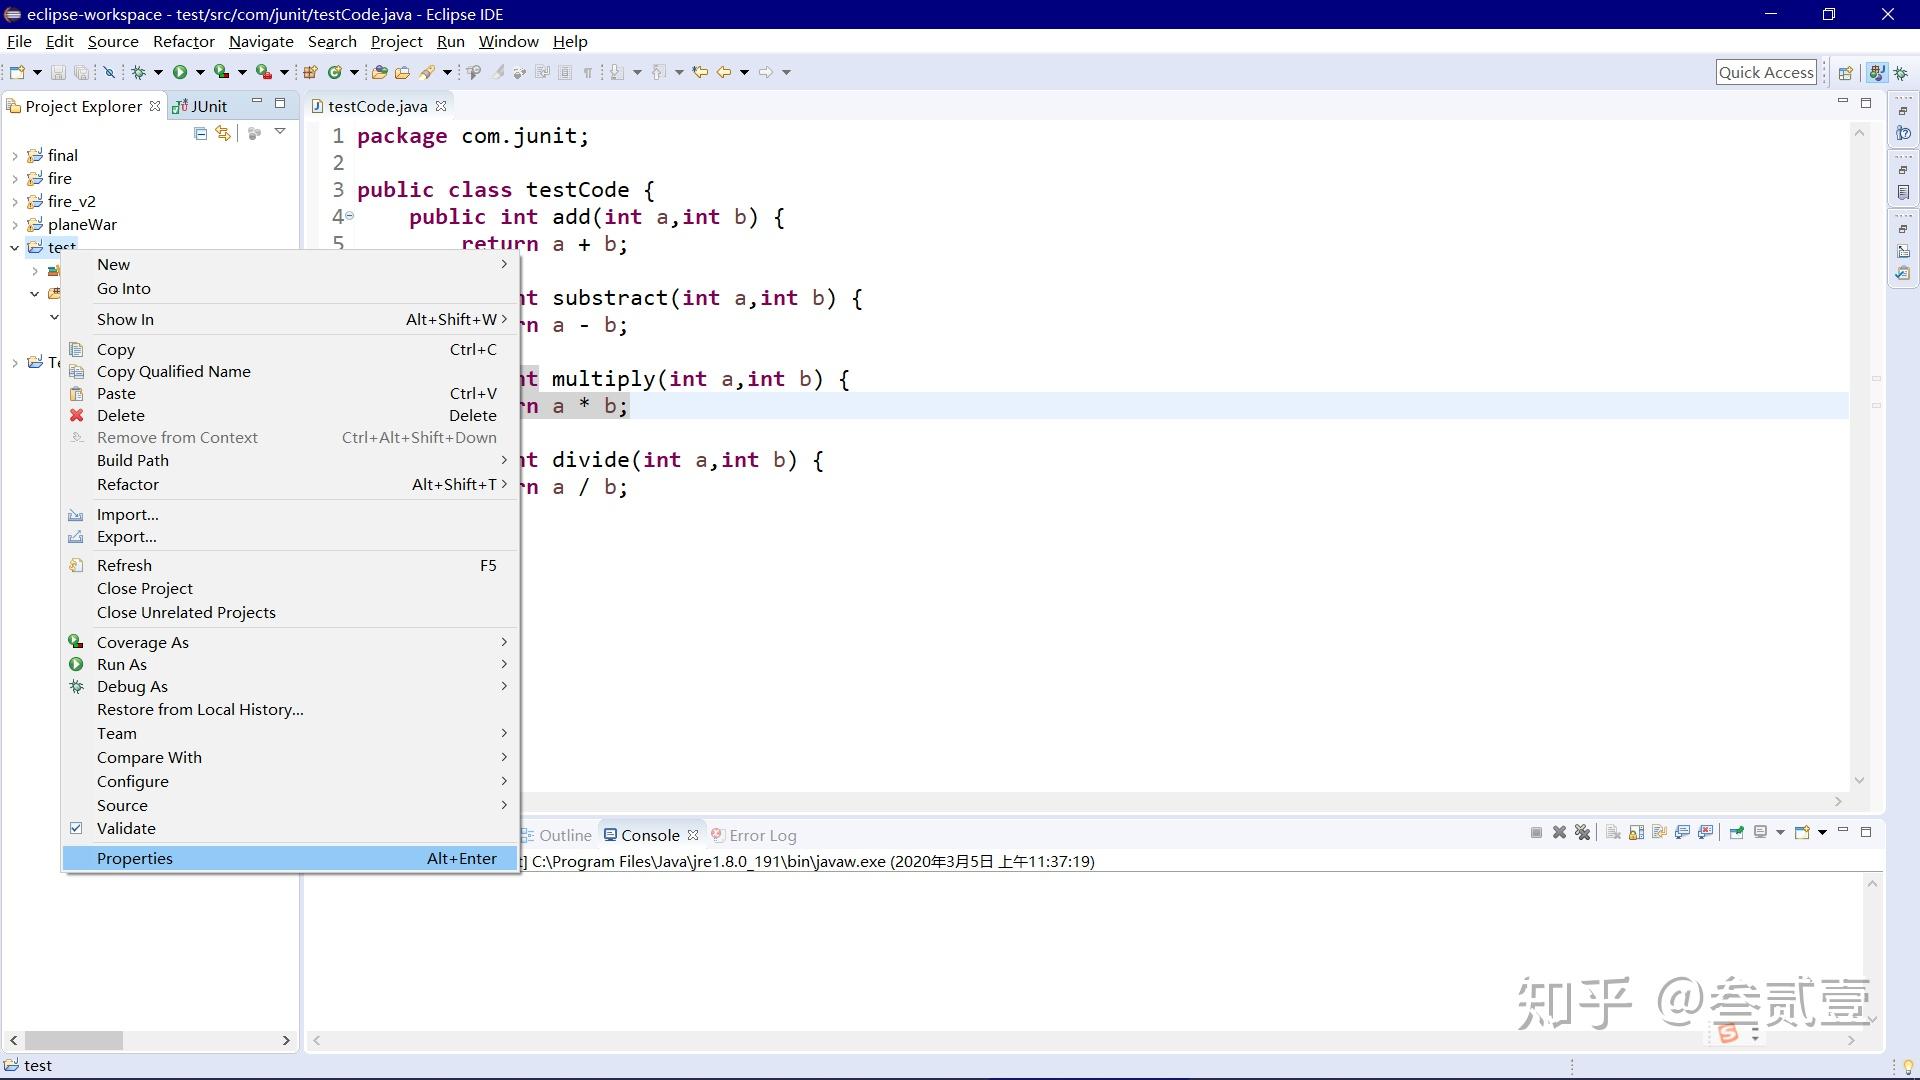Choose Copy Qualified Name in context menu

point(290,371)
